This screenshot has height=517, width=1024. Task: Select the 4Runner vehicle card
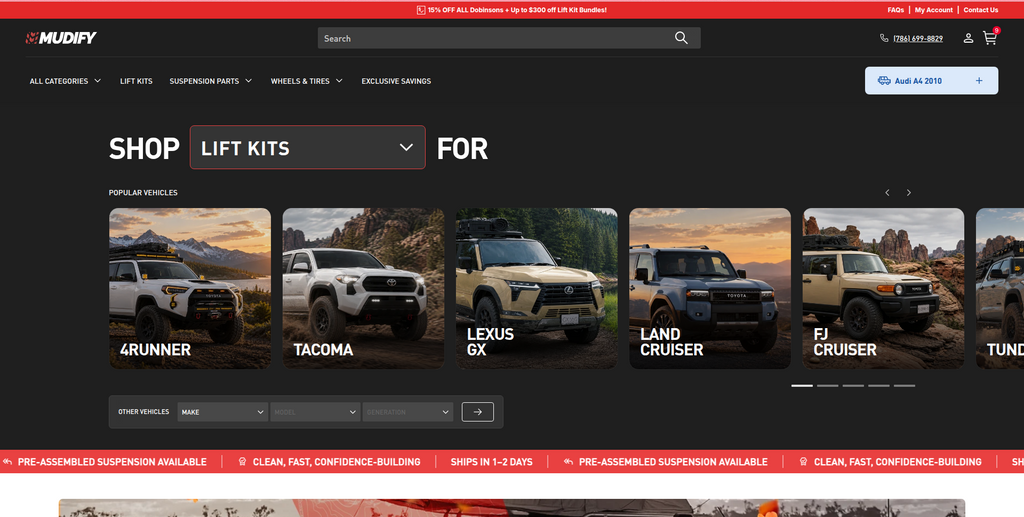click(x=190, y=289)
